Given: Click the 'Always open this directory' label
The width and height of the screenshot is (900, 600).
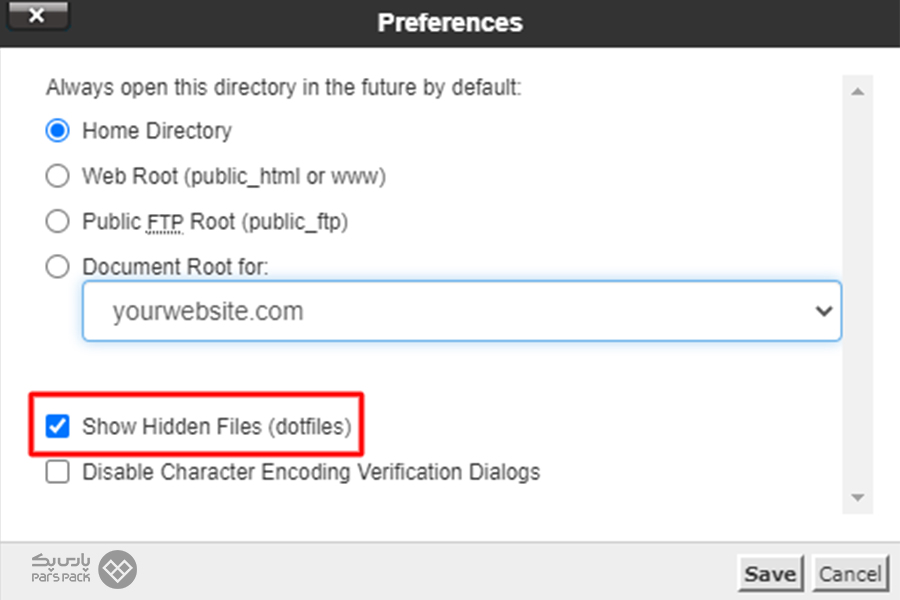Looking at the screenshot, I should coord(283,88).
